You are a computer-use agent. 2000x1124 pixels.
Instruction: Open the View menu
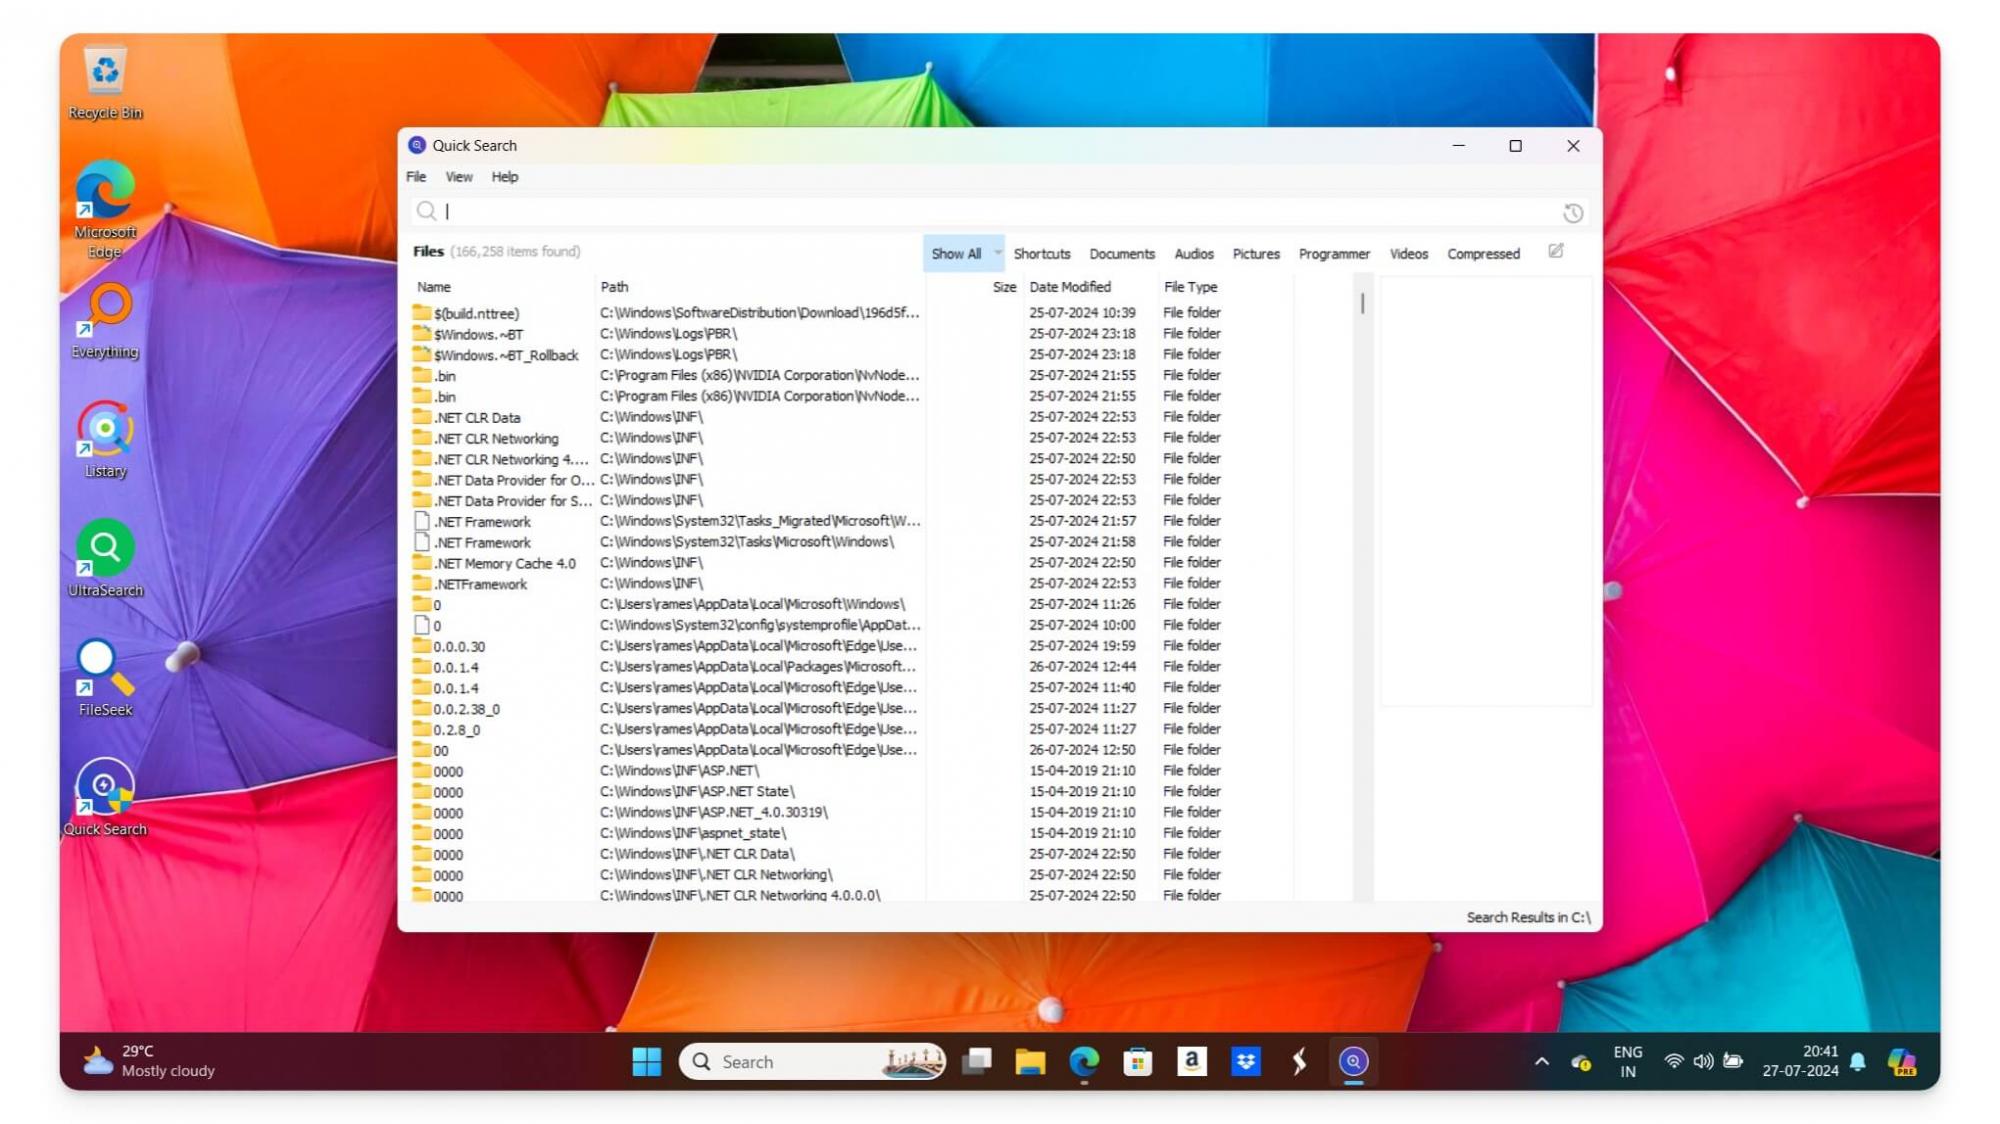459,177
